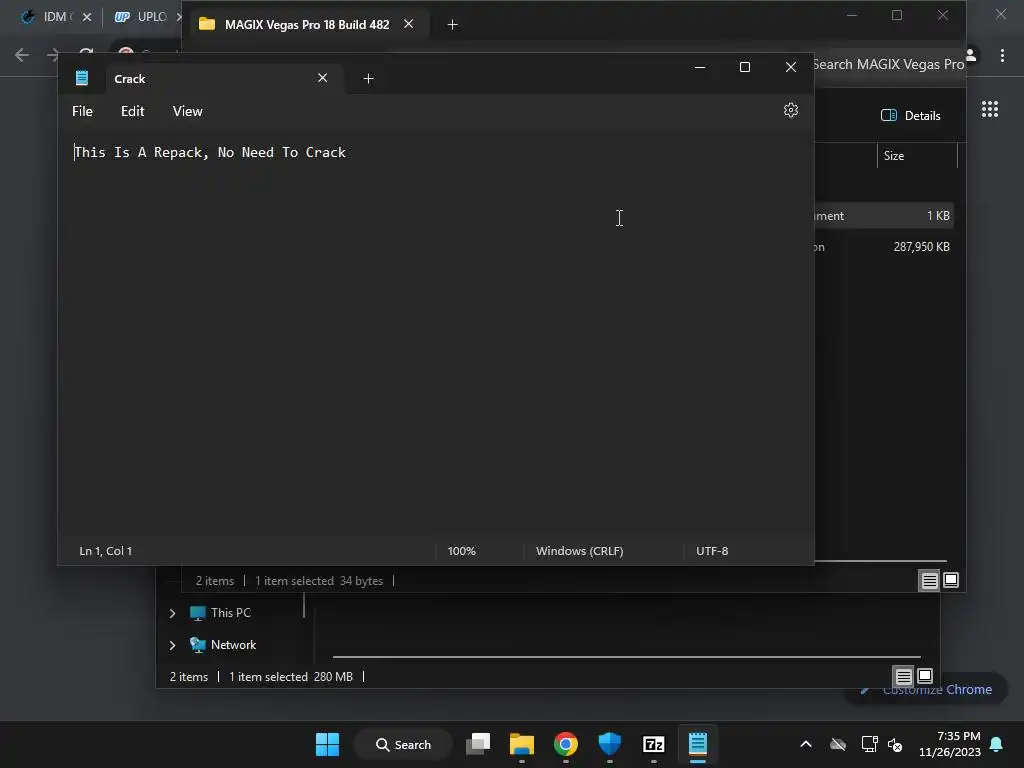Open the Windows Start menu
This screenshot has height=768, width=1024.
pos(327,744)
